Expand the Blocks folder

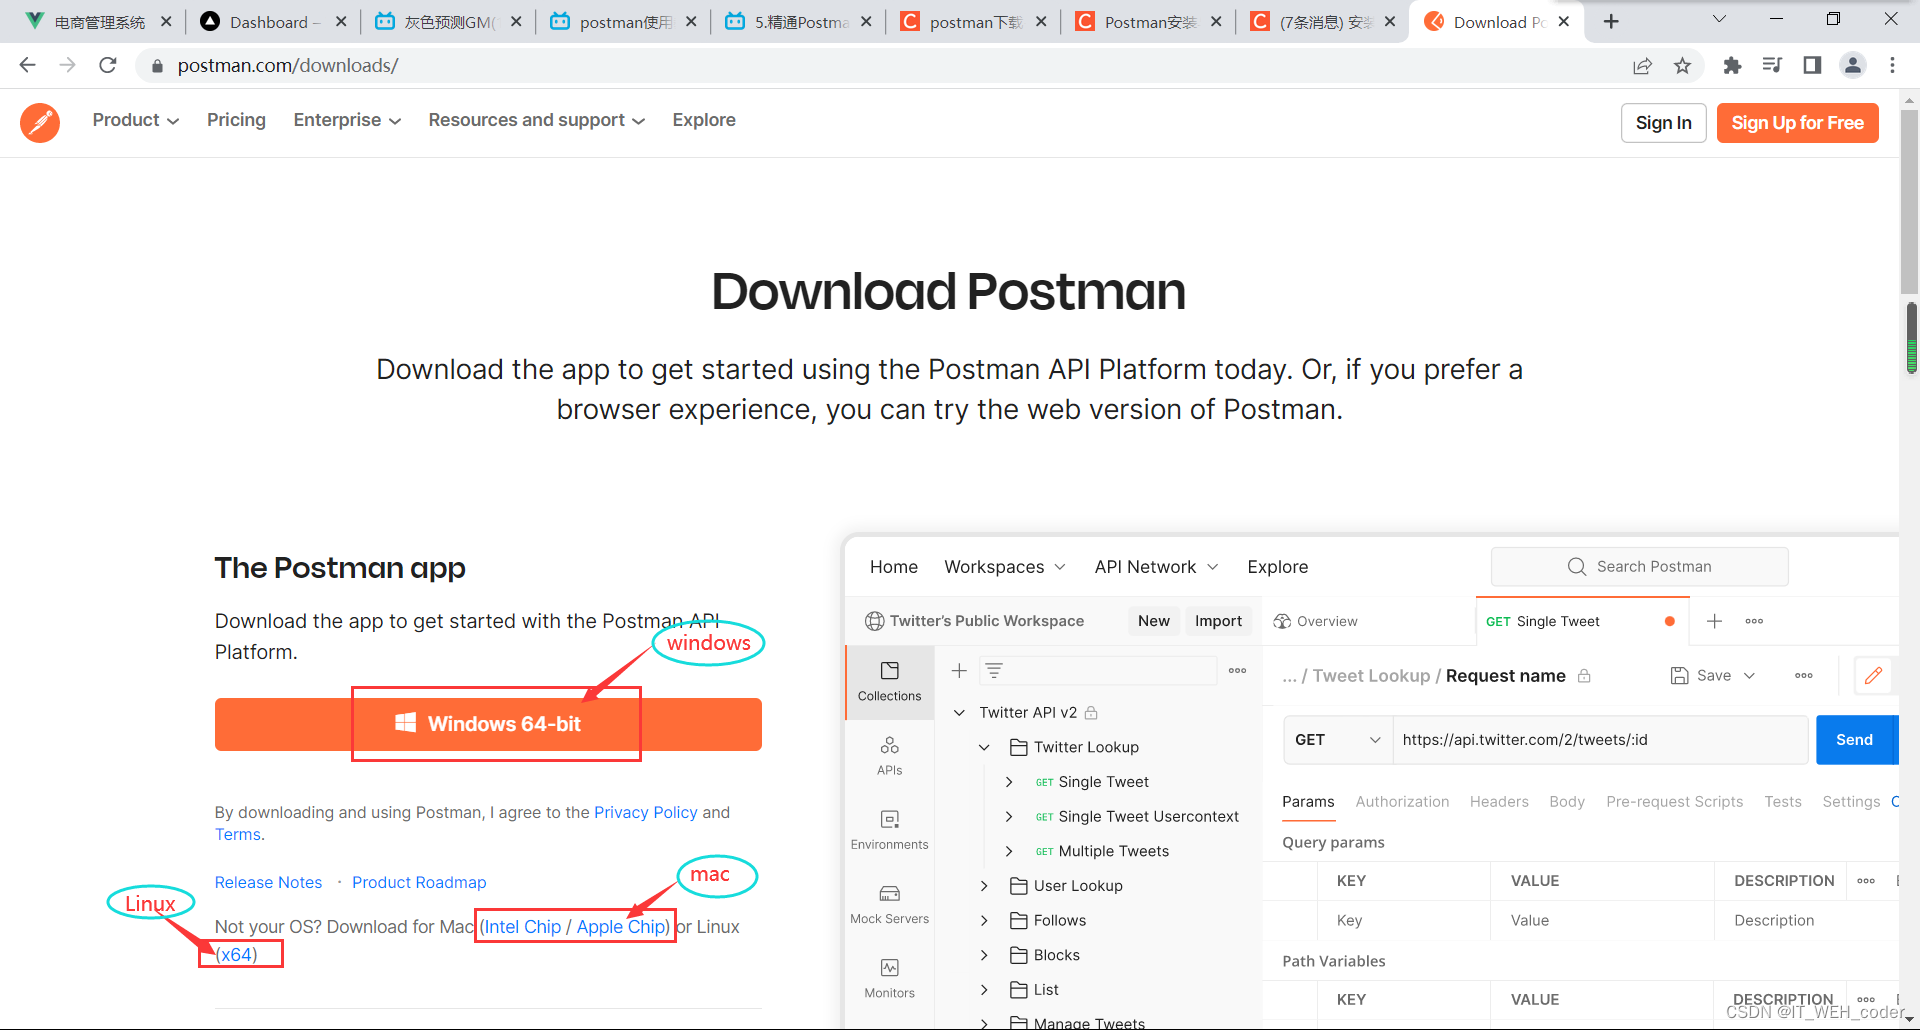pyautogui.click(x=984, y=955)
